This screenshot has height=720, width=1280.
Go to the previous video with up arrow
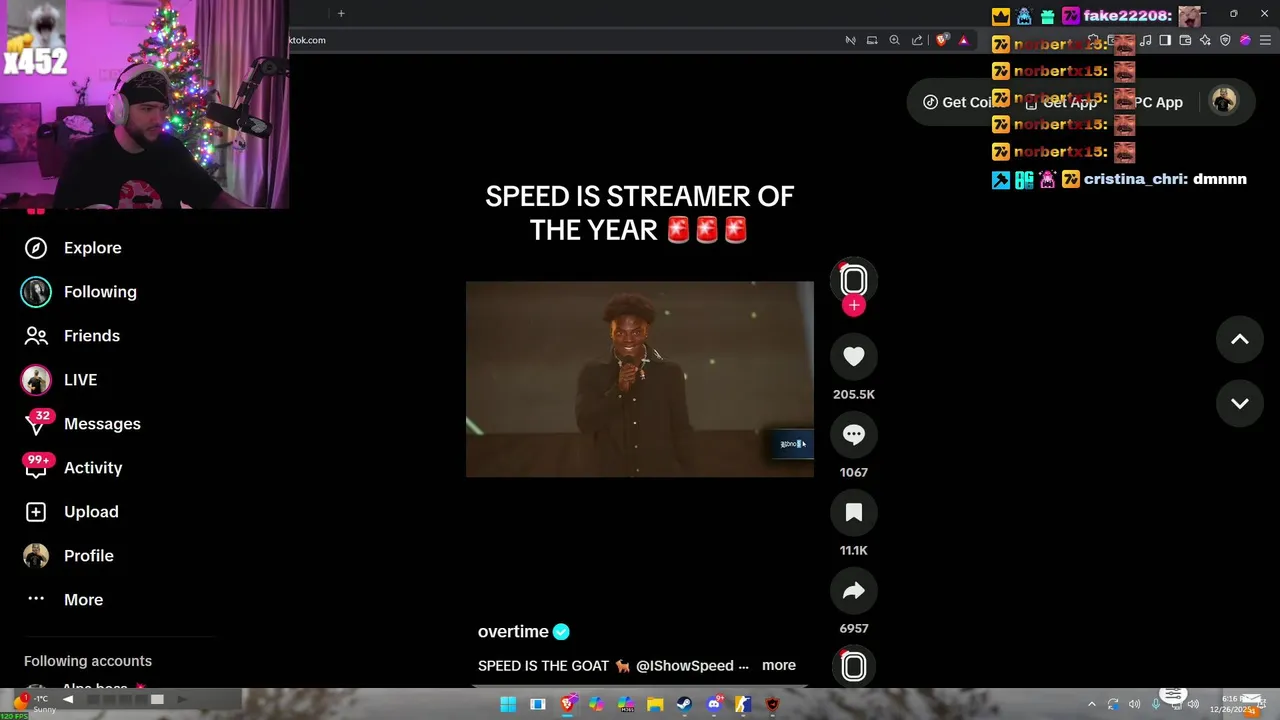(x=1240, y=340)
